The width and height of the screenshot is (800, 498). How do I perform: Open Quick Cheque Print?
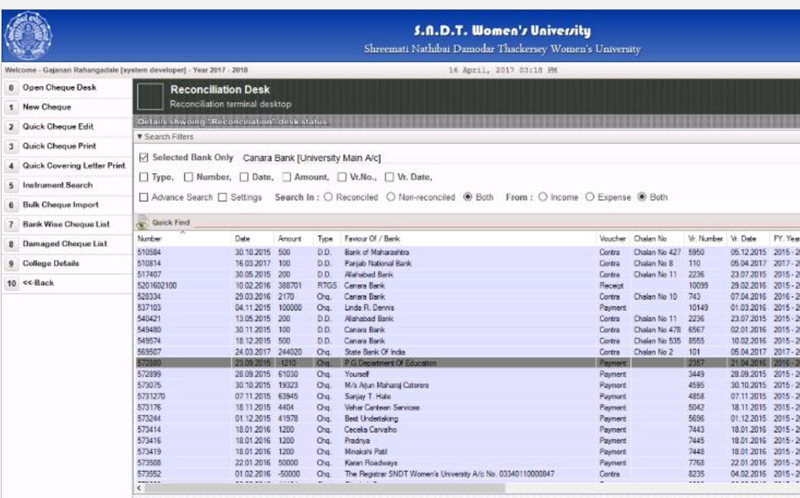[67, 146]
